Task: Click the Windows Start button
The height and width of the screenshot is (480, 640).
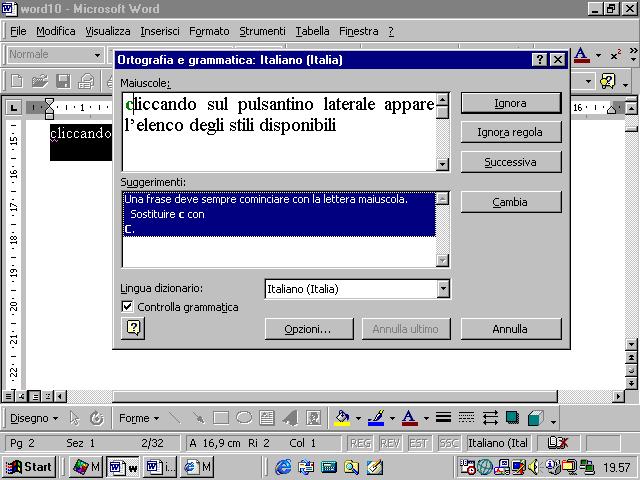Action: coord(29,467)
